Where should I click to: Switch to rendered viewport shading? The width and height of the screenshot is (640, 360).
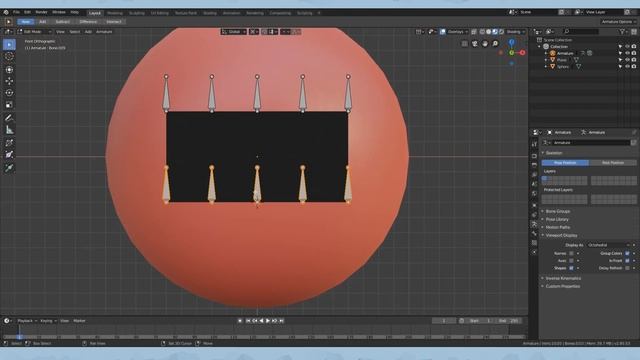tap(501, 31)
